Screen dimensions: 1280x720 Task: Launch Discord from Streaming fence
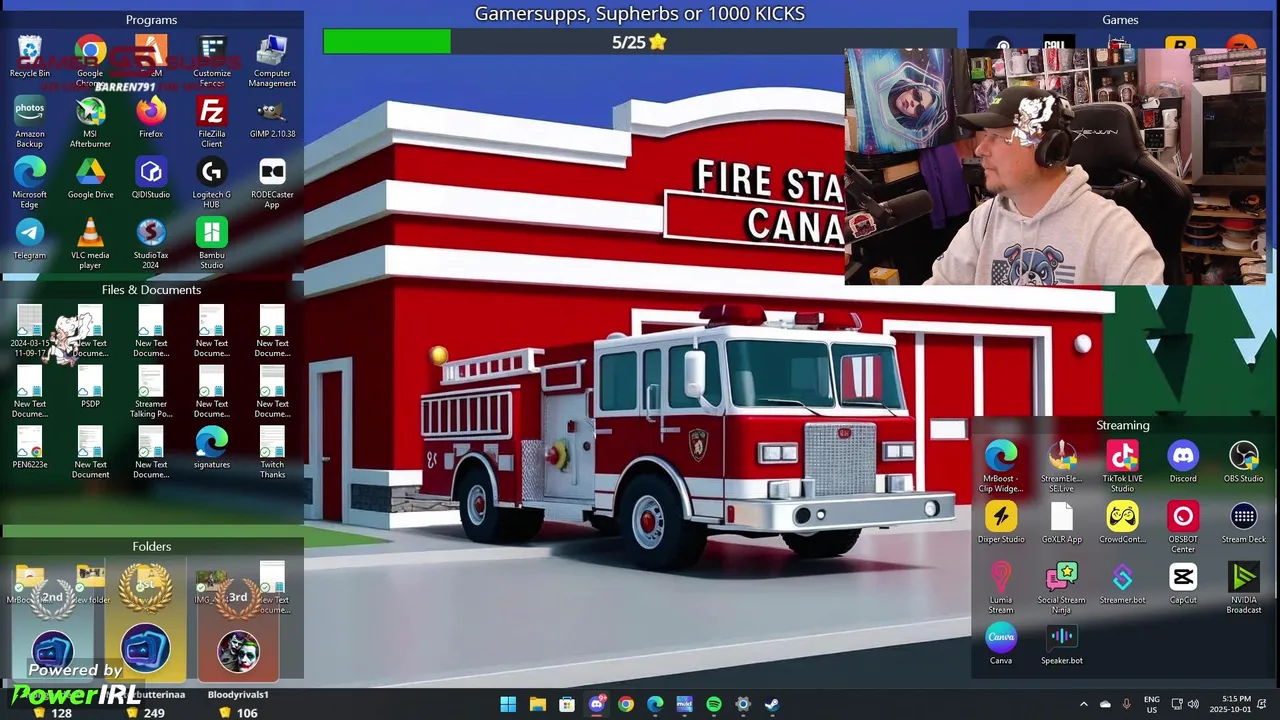pyautogui.click(x=1183, y=462)
